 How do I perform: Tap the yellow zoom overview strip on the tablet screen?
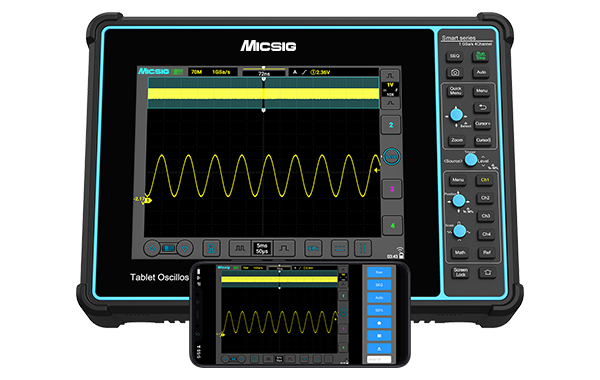[x=263, y=94]
